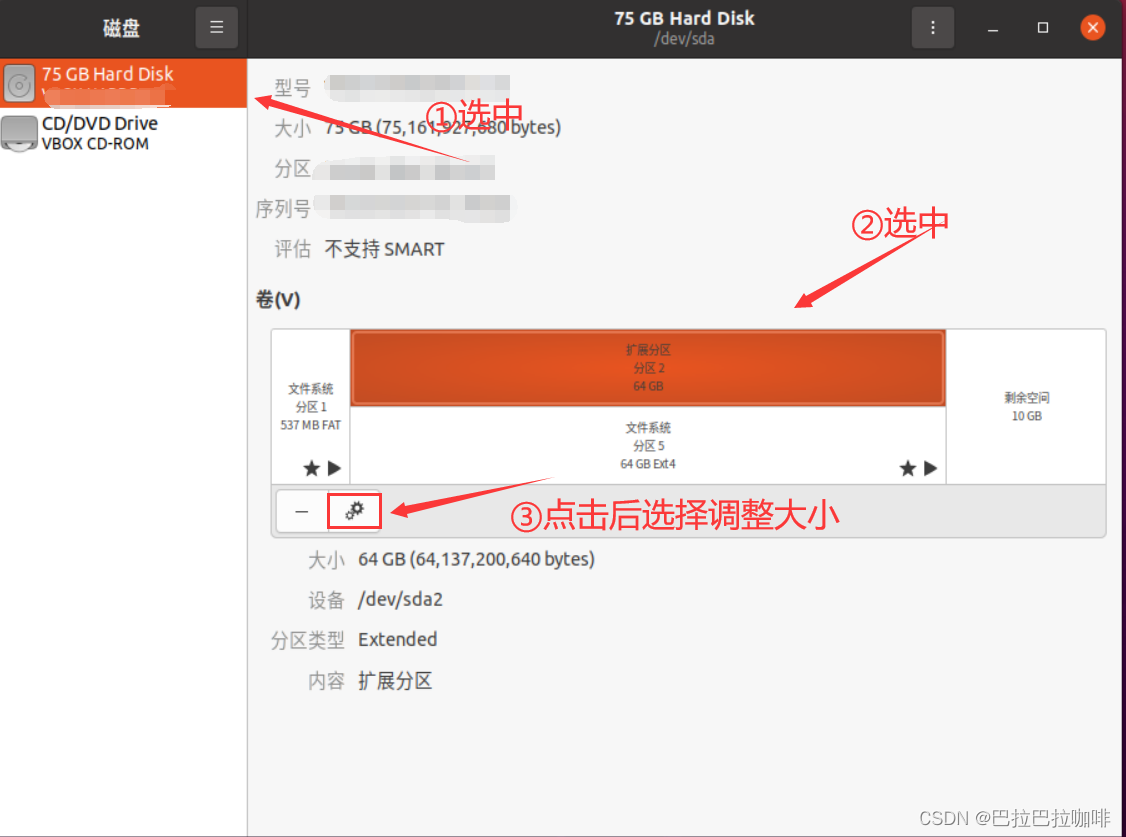Click the Extended partition type value

398,640
